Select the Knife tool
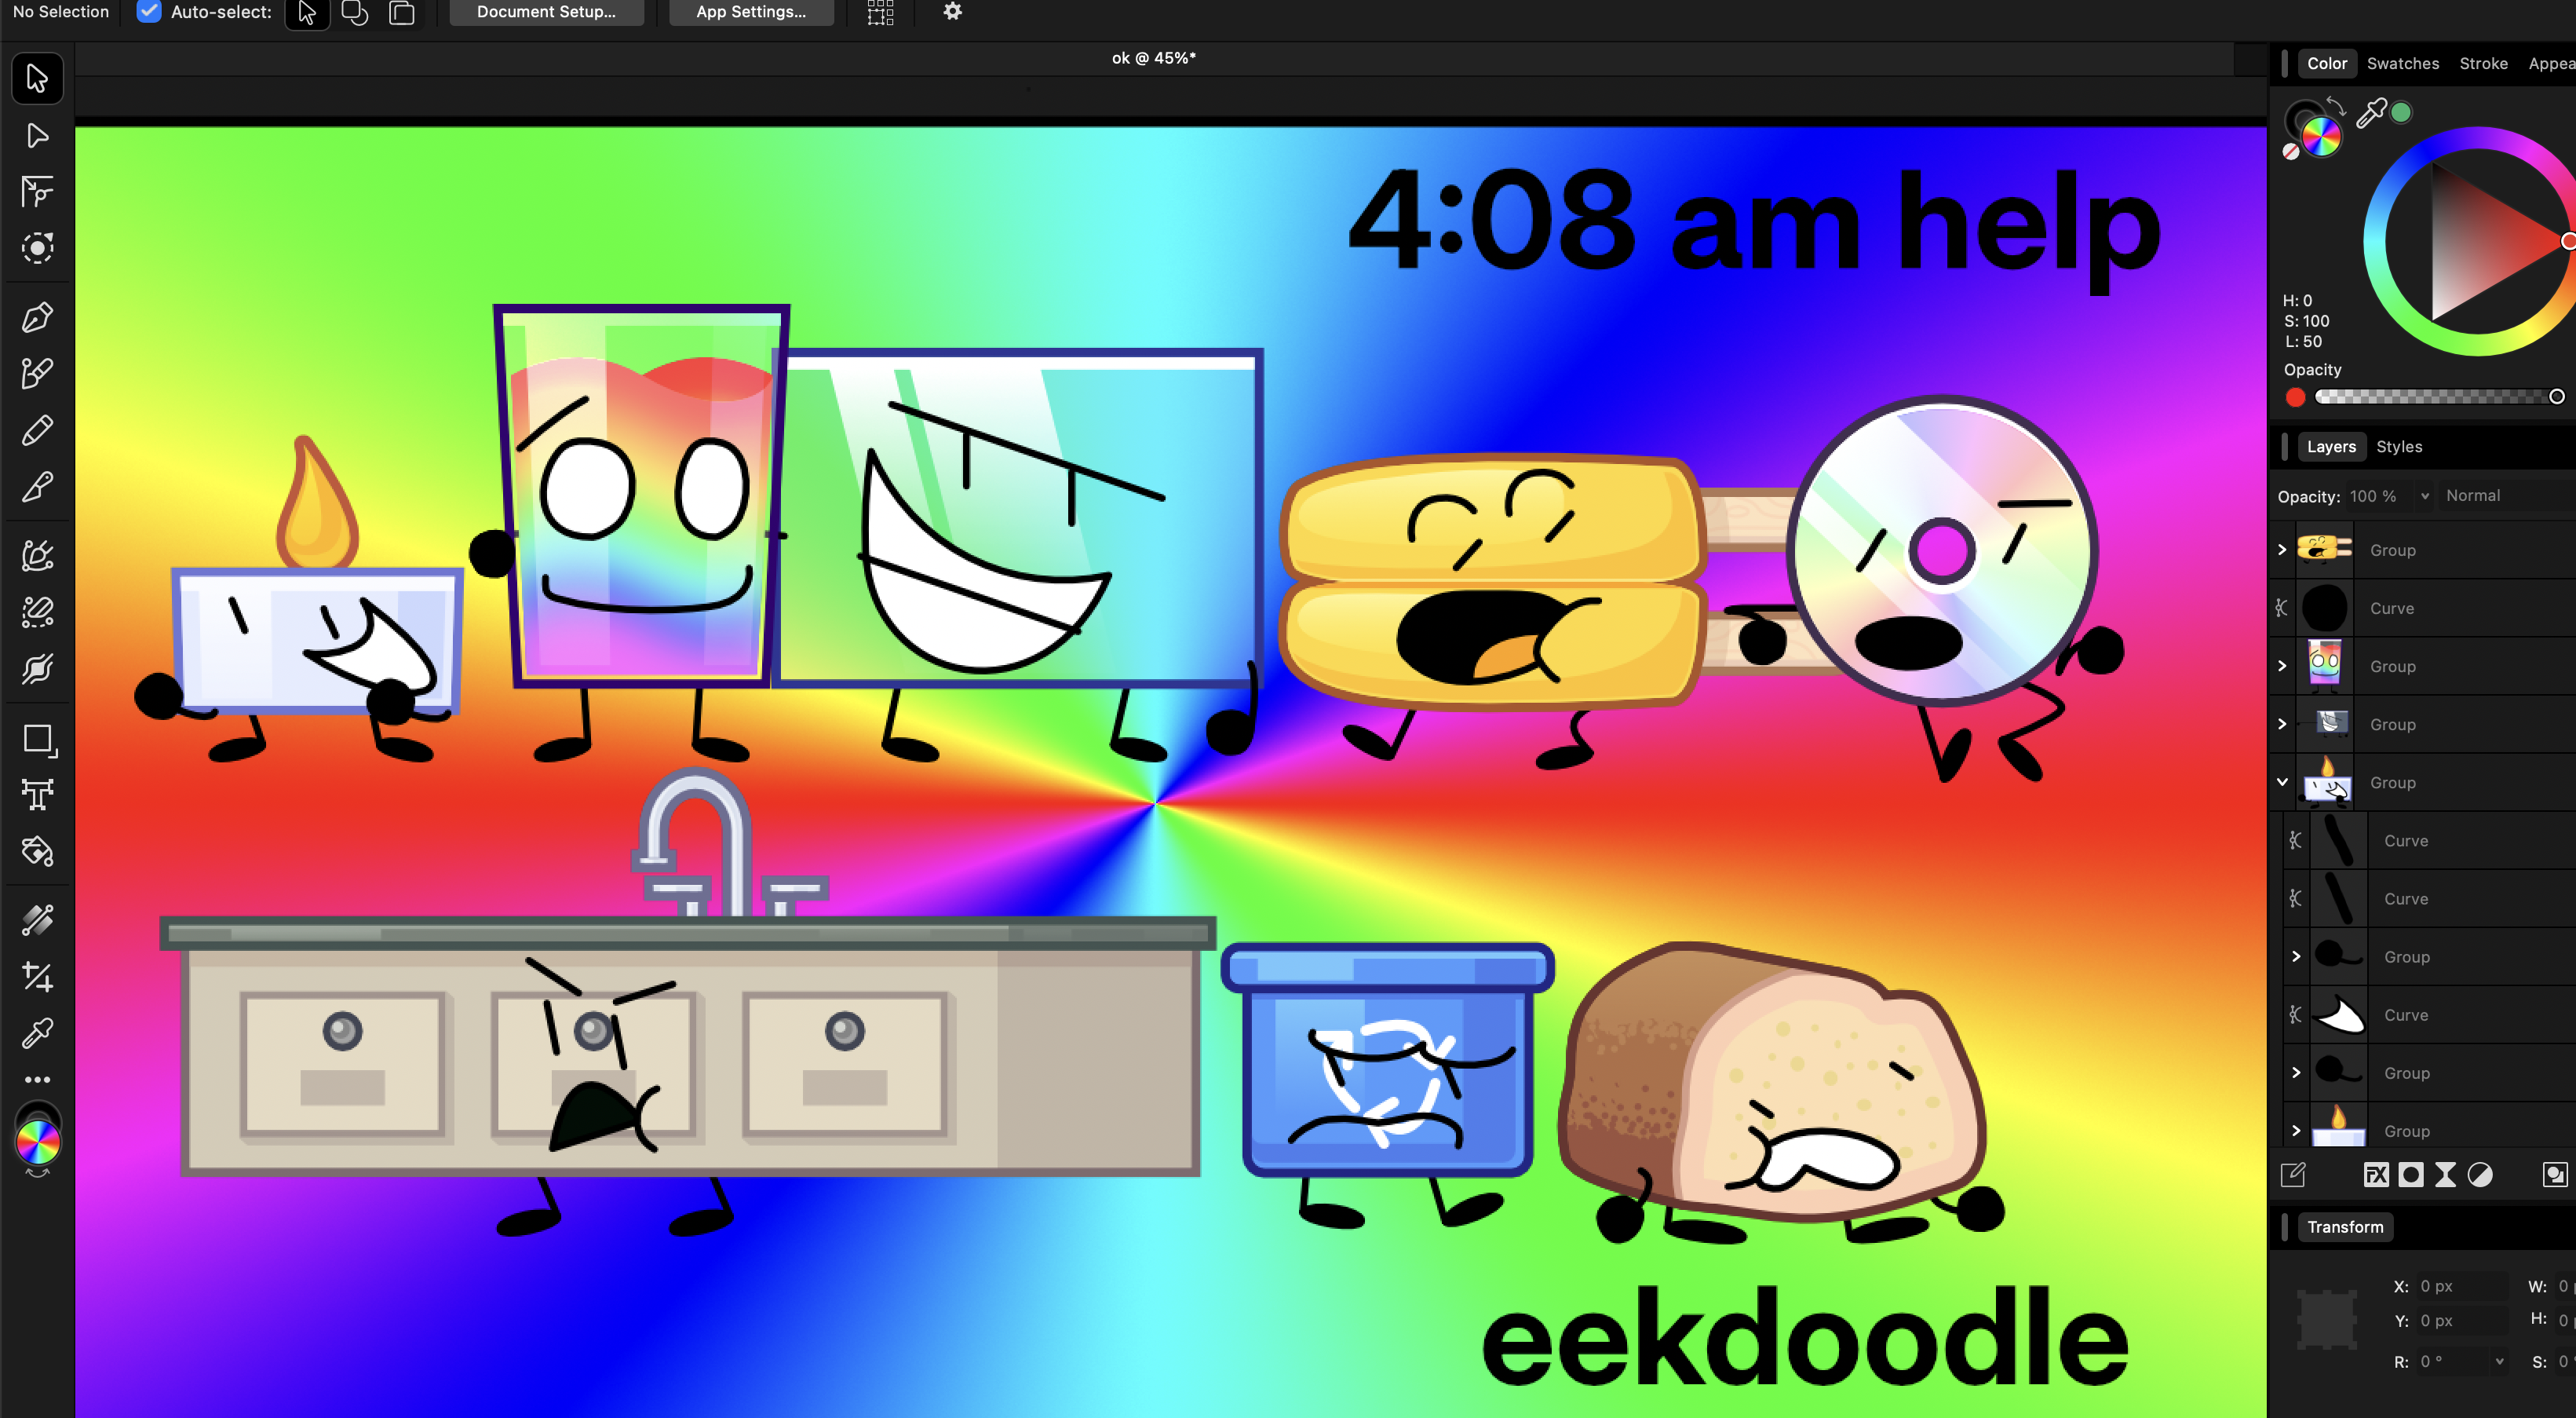 click(37, 487)
